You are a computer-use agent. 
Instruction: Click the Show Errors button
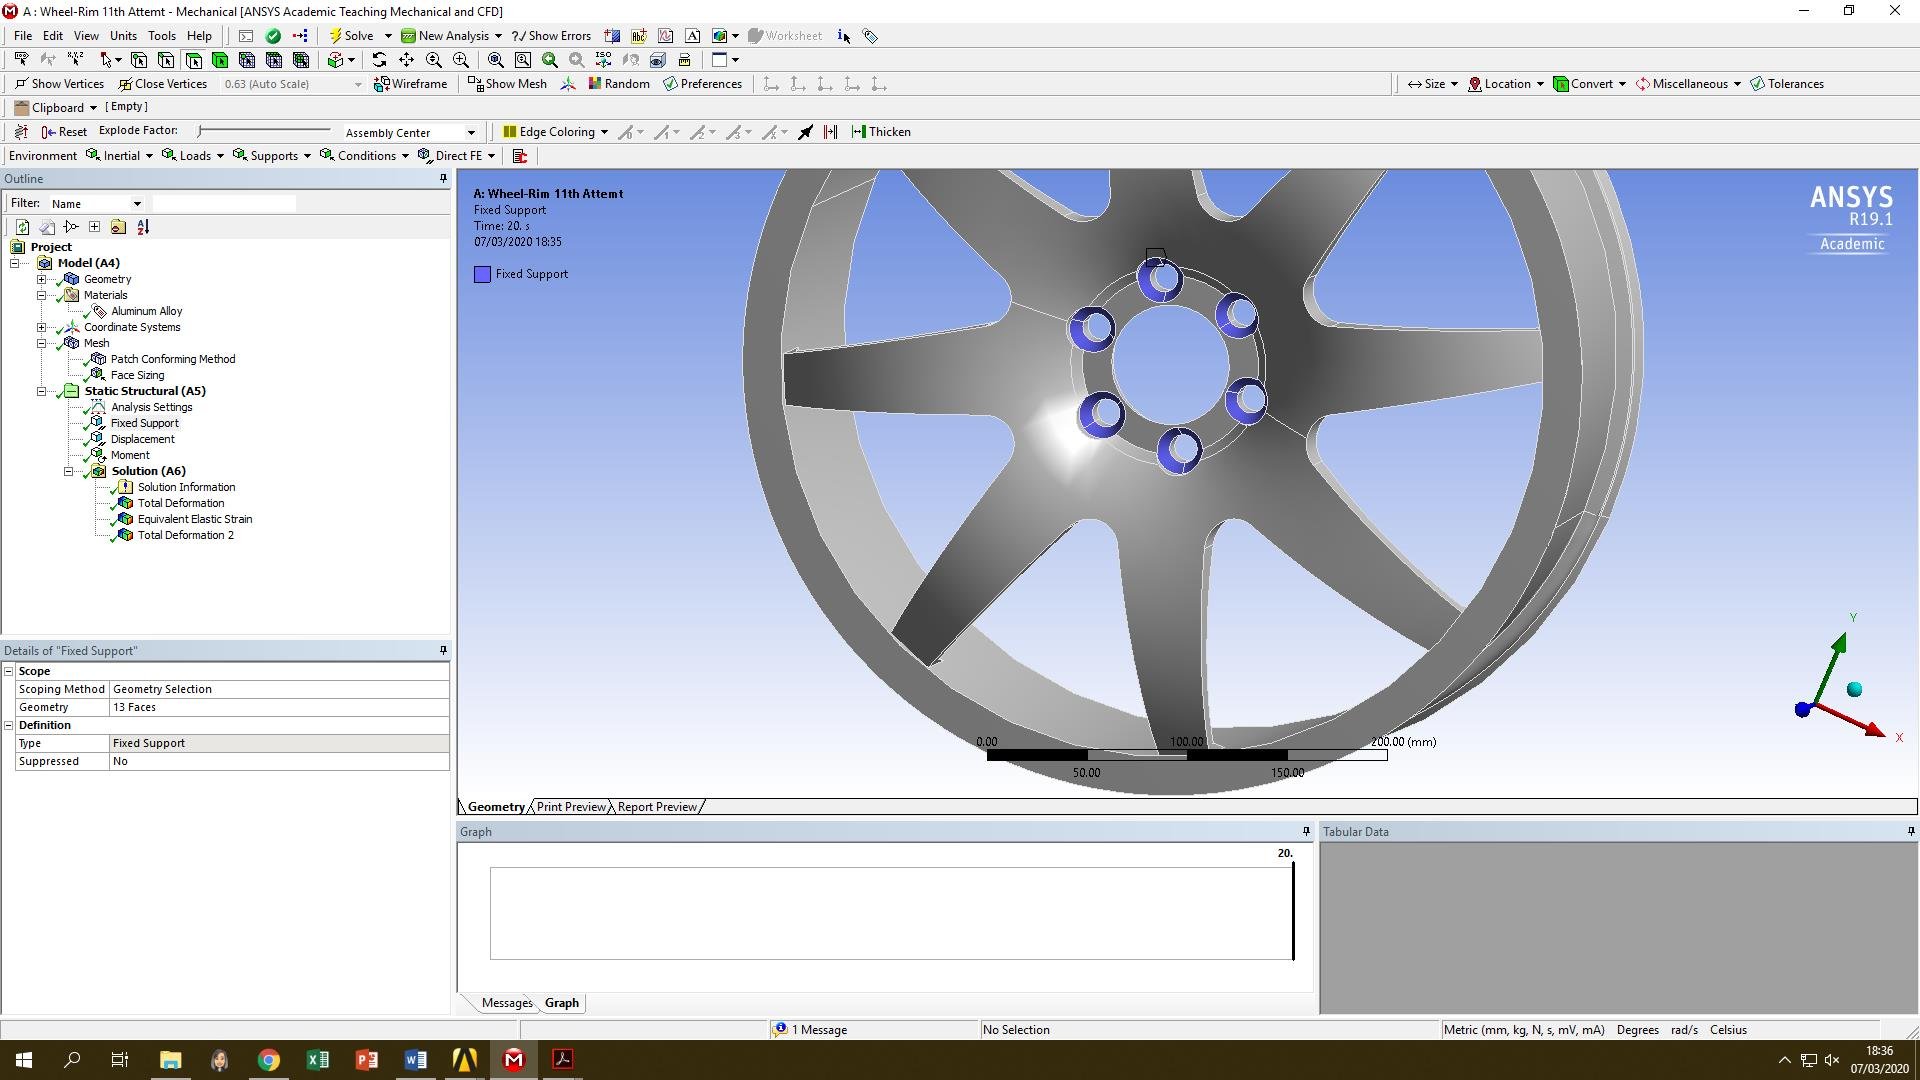point(551,36)
